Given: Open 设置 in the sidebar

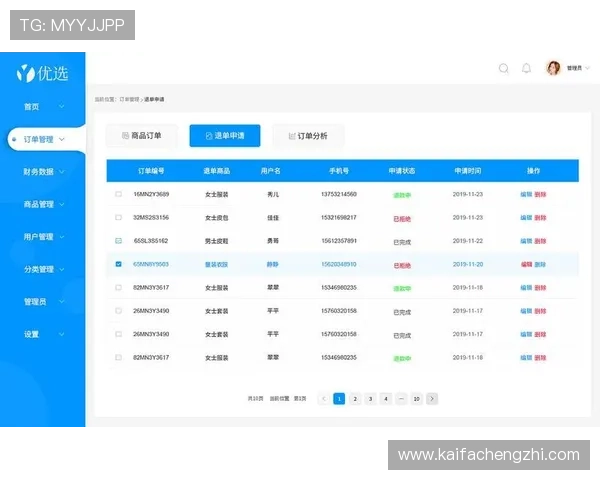Looking at the screenshot, I should click(x=32, y=335).
